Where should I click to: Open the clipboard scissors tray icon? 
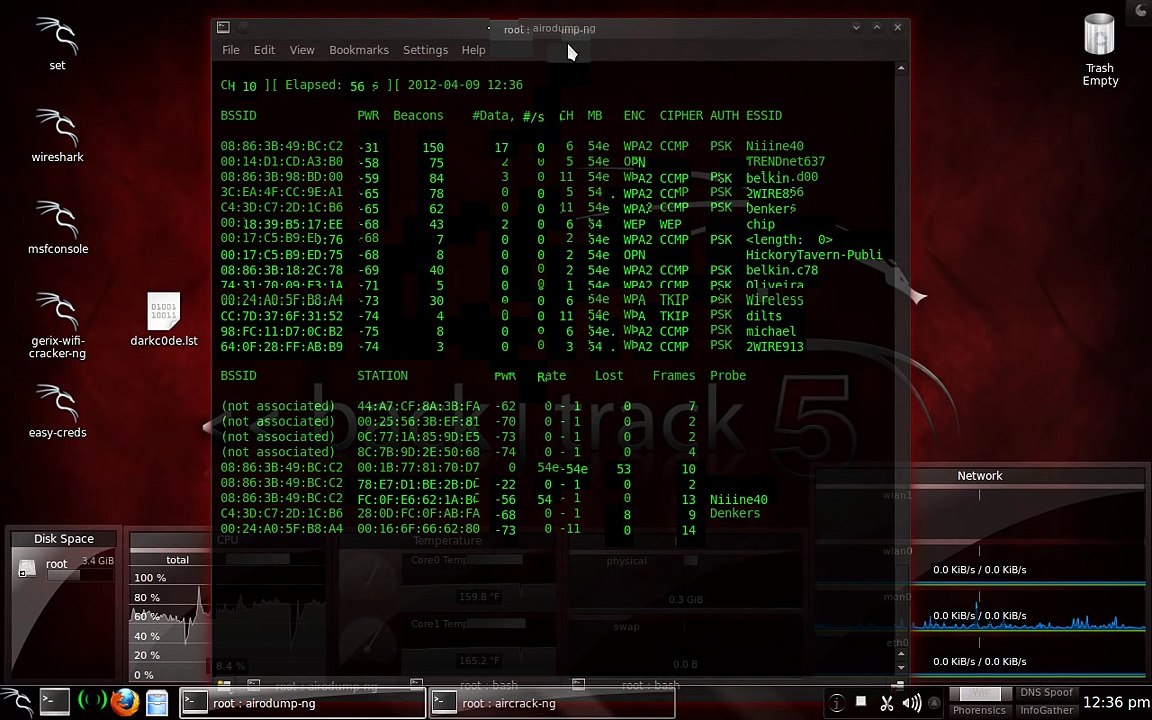(886, 703)
